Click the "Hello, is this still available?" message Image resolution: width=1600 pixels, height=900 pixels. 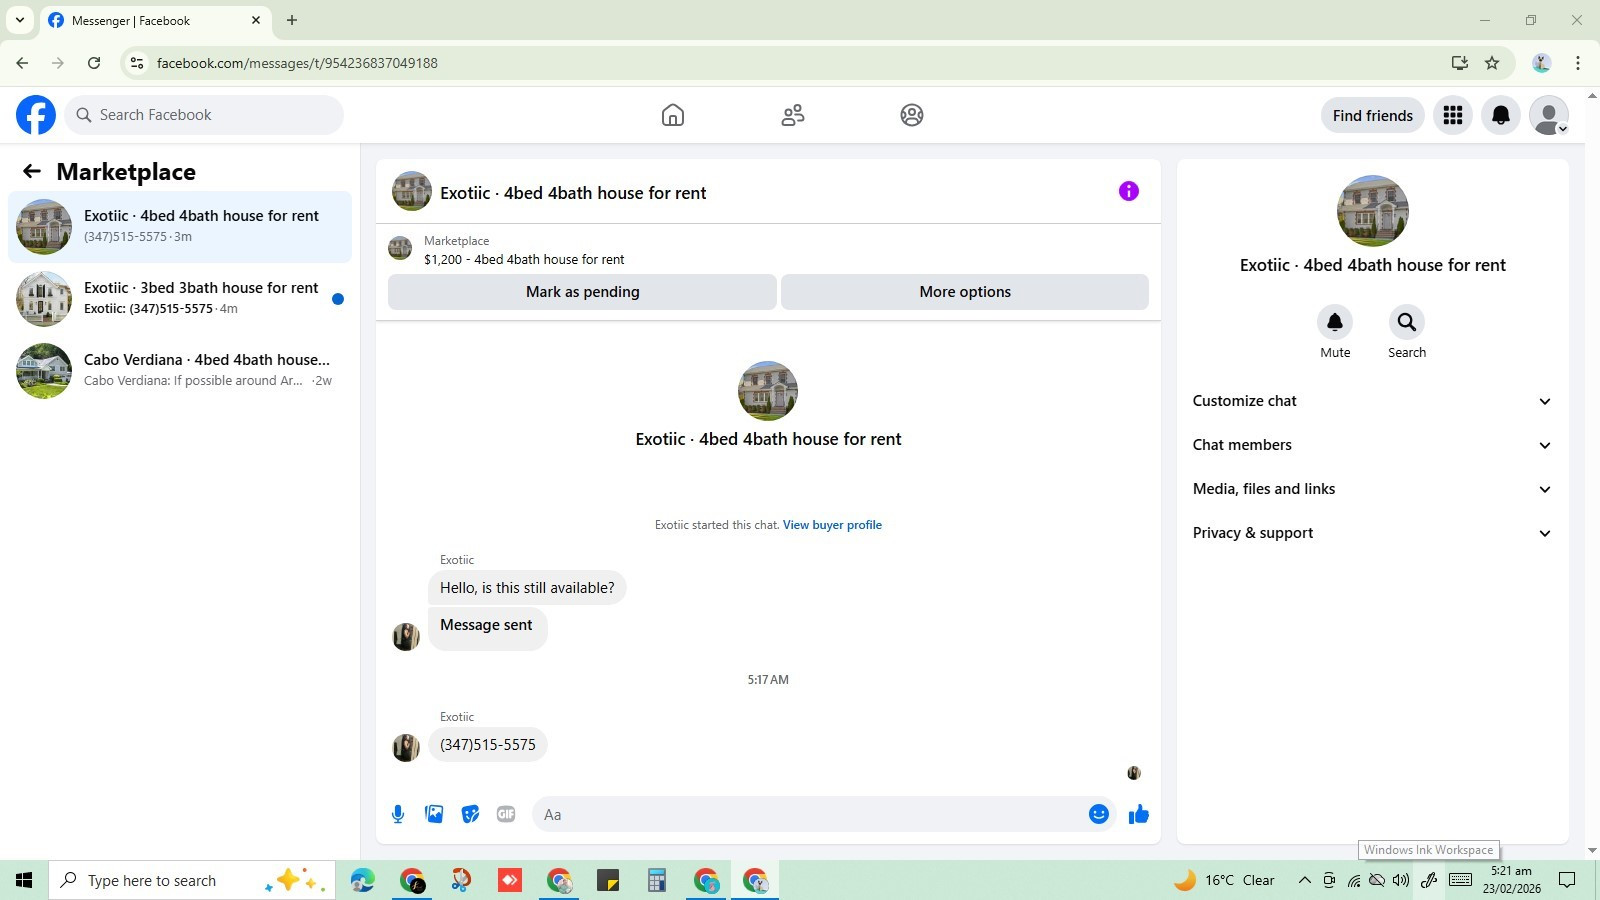pyautogui.click(x=527, y=588)
